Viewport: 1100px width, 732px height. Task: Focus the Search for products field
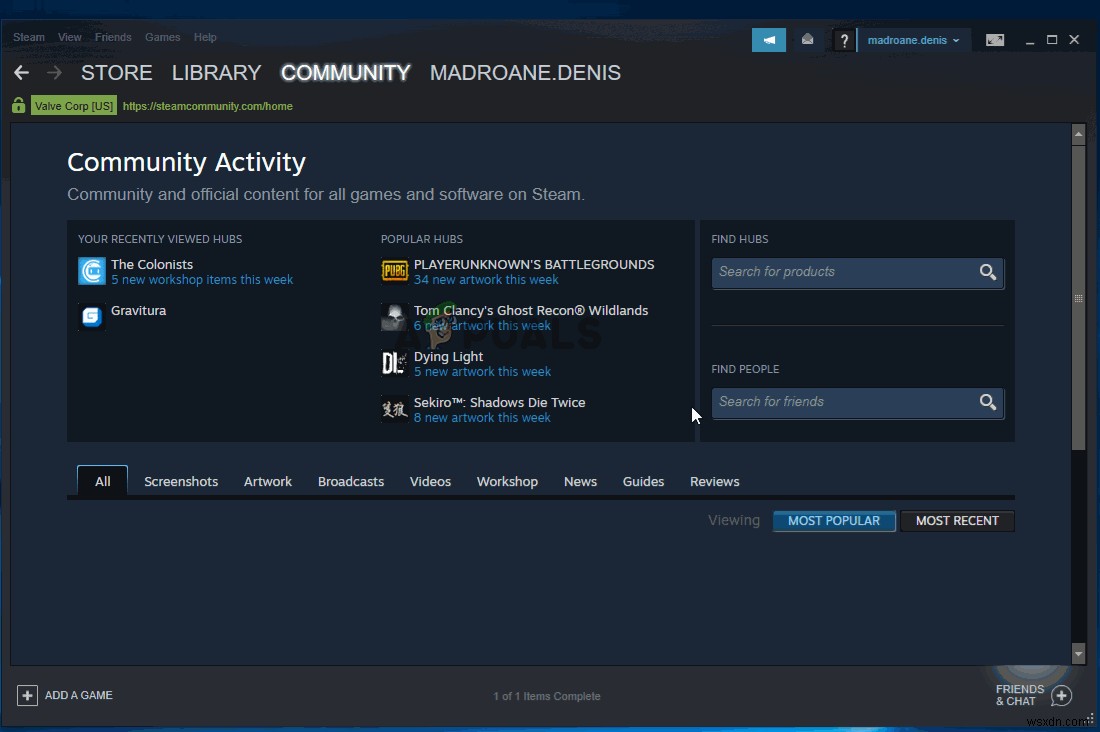pyautogui.click(x=857, y=273)
